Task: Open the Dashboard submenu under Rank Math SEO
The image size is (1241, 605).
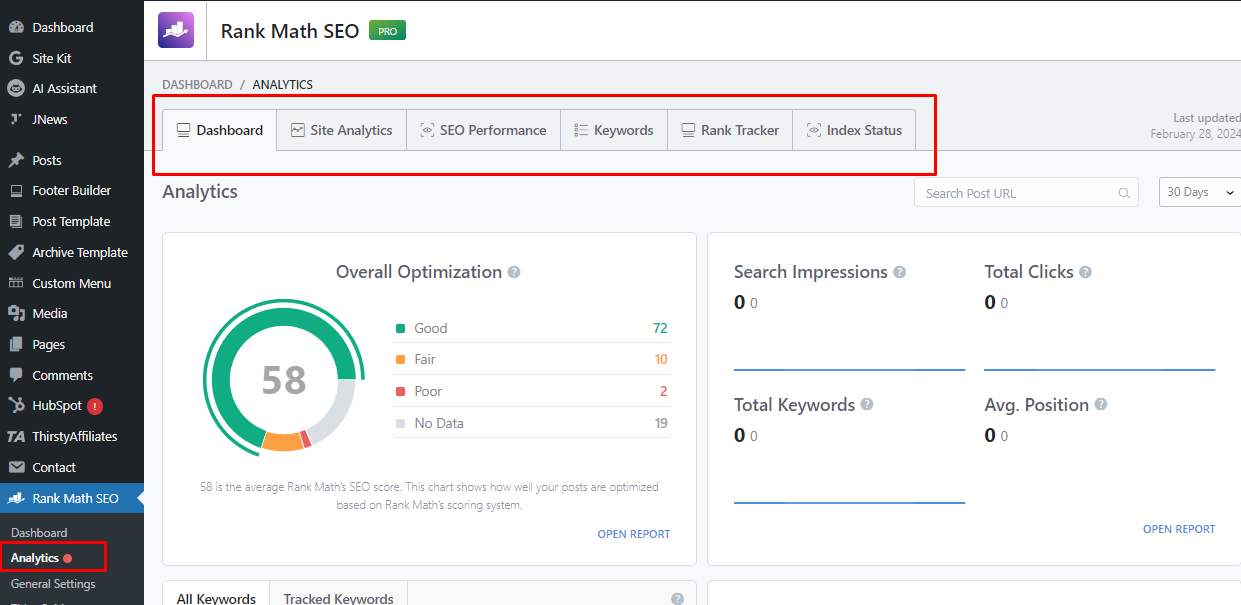Action: pyautogui.click(x=39, y=533)
